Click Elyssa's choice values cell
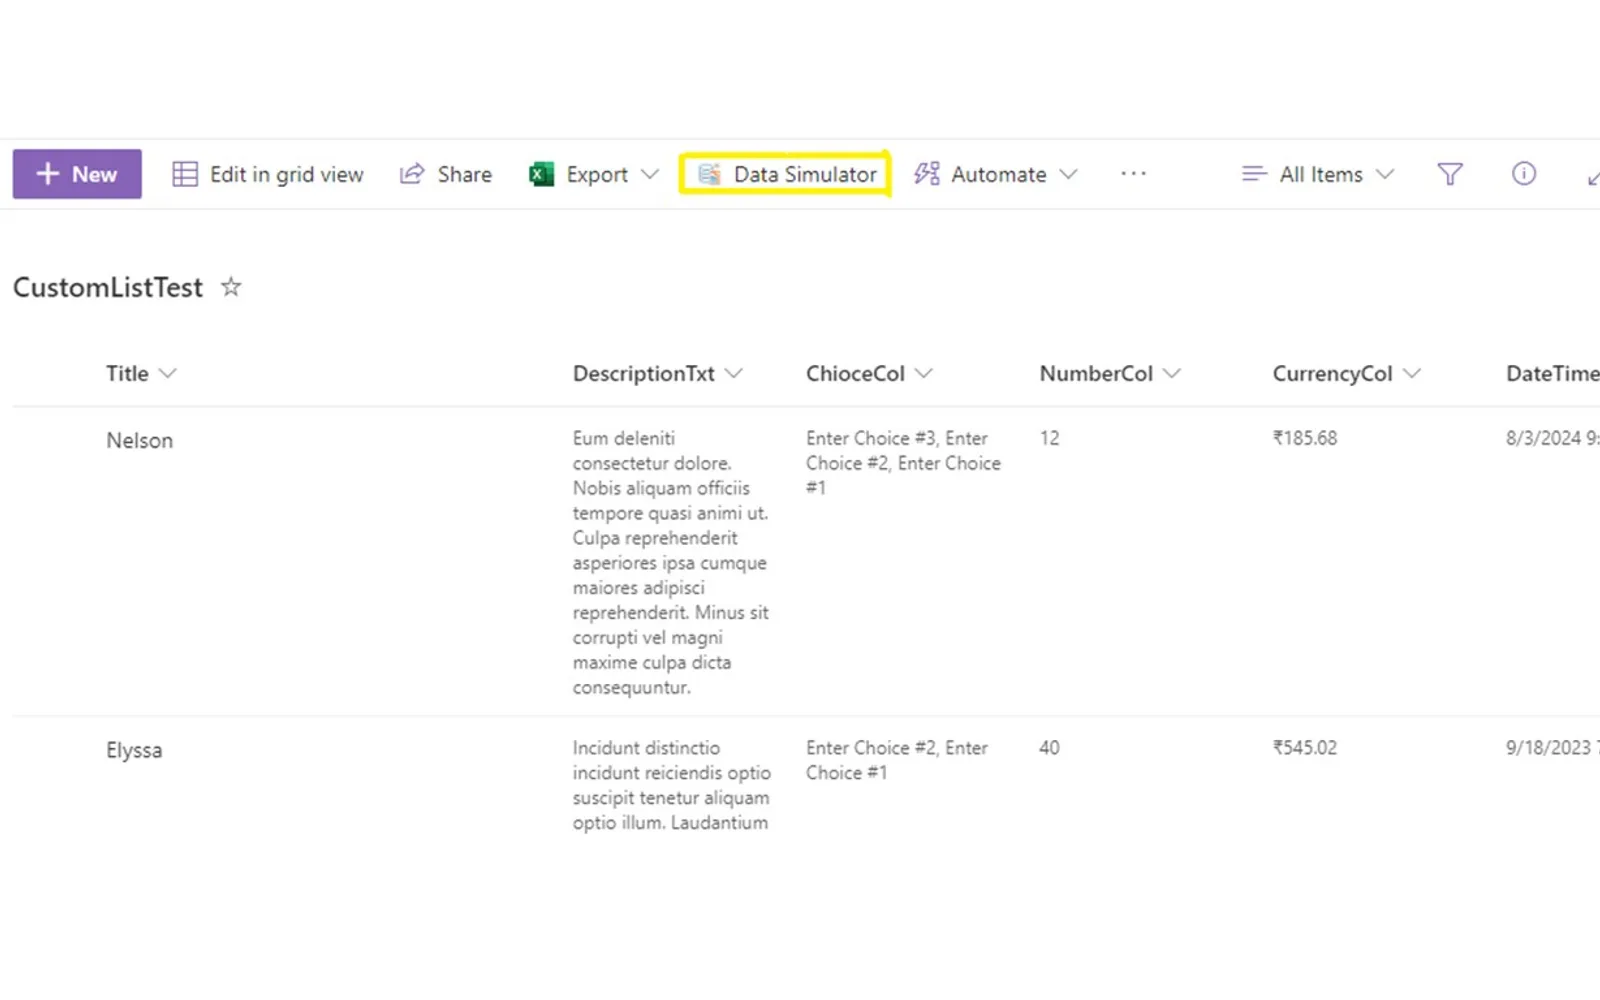The height and width of the screenshot is (1000, 1600). click(x=897, y=760)
